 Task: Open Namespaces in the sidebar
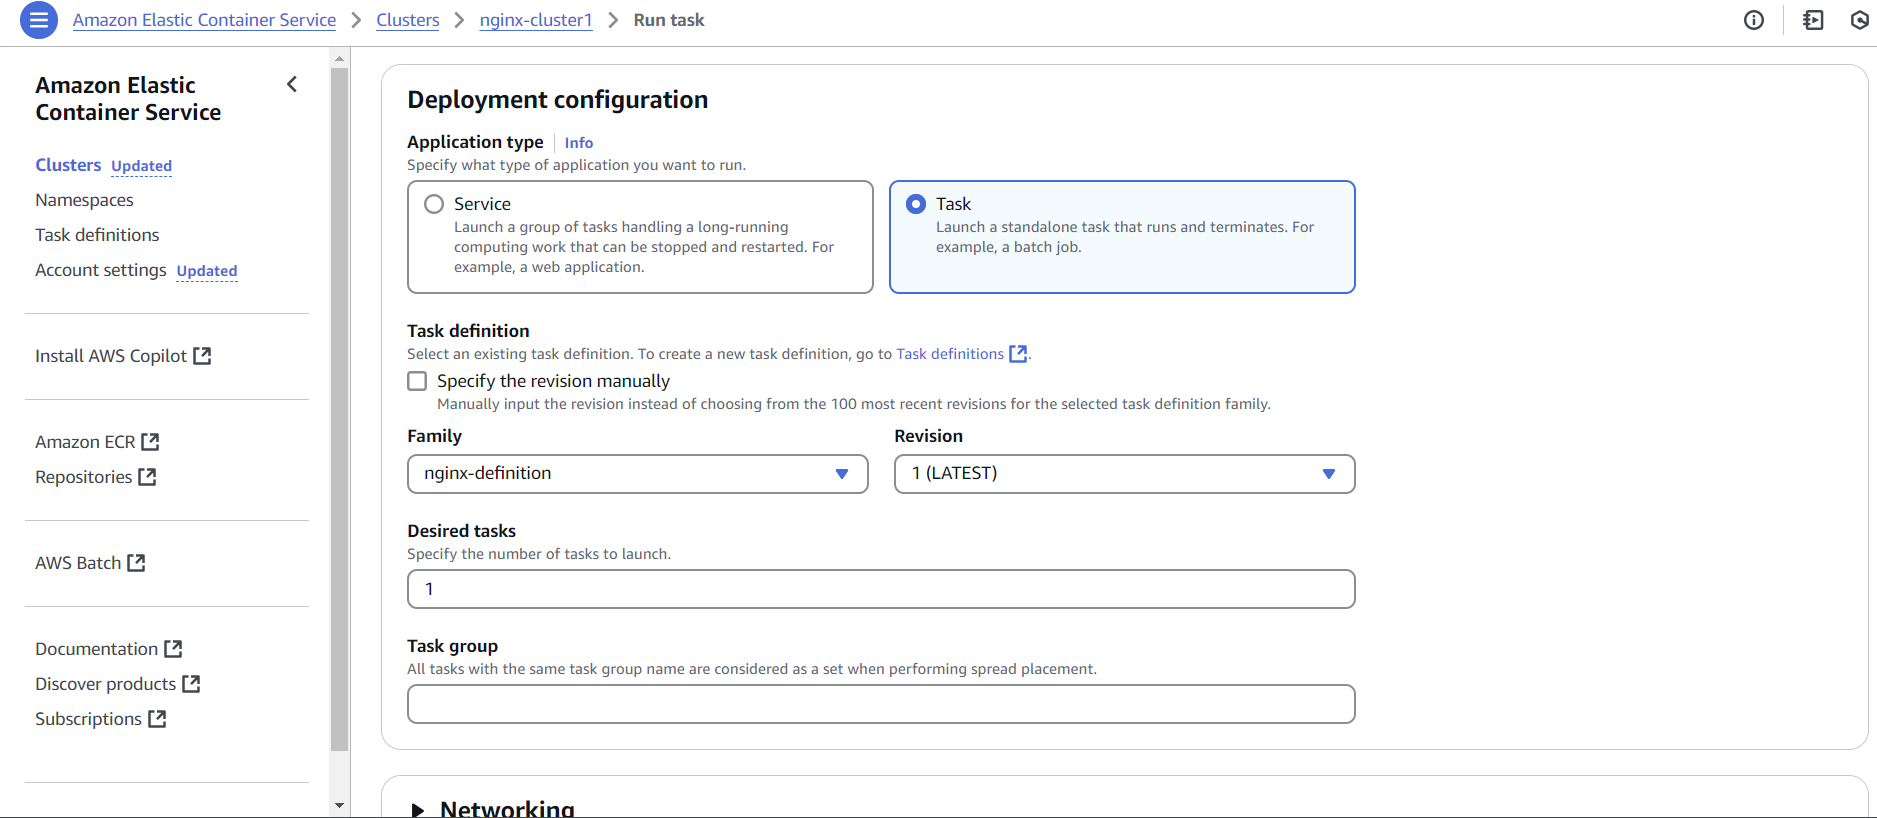tap(84, 200)
